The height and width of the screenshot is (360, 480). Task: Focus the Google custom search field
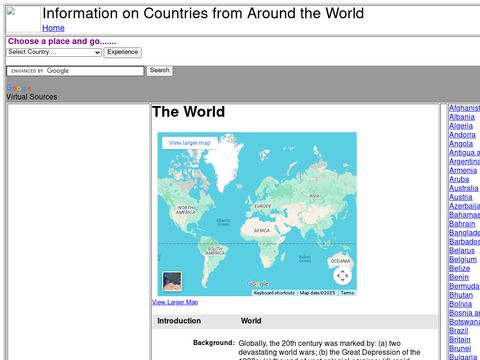pos(75,71)
